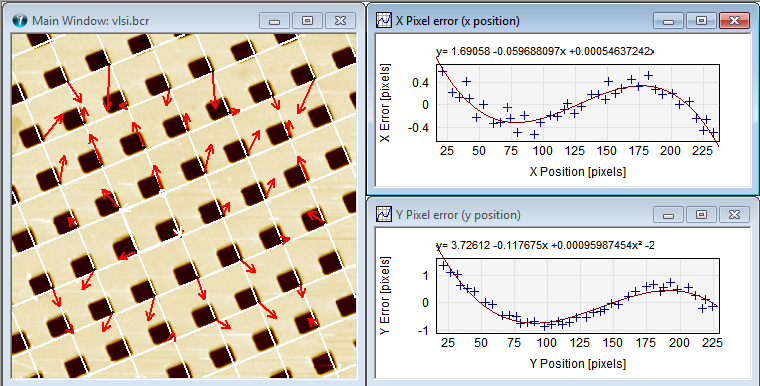Click the 'Y Position [pixels]' axis label
760x386 pixels.
[577, 364]
